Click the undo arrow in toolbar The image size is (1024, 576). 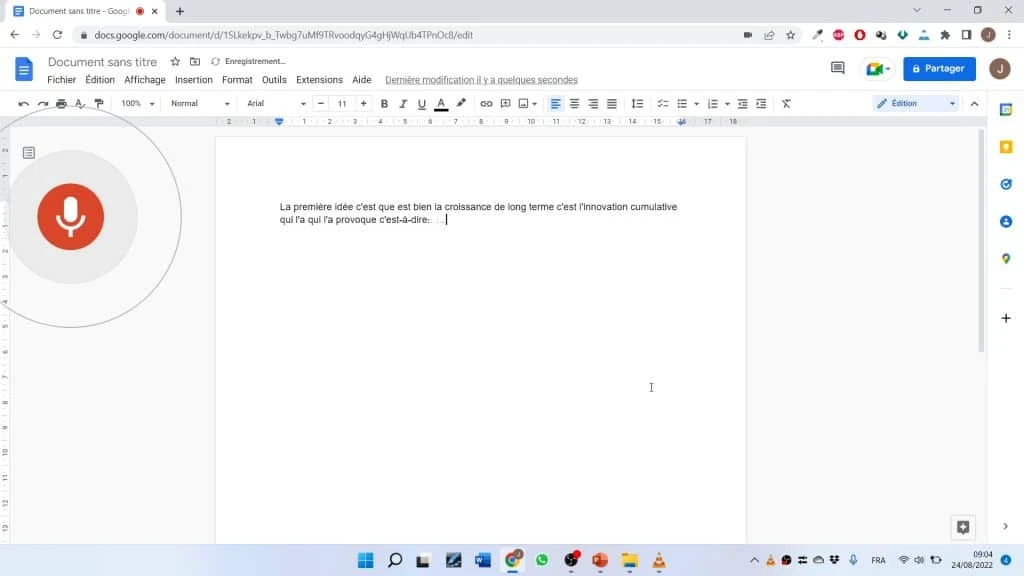[x=24, y=104]
